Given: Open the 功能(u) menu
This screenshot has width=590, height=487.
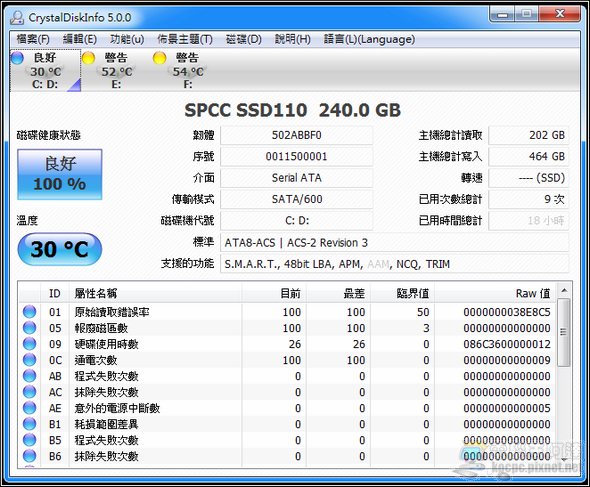Looking at the screenshot, I should point(127,39).
